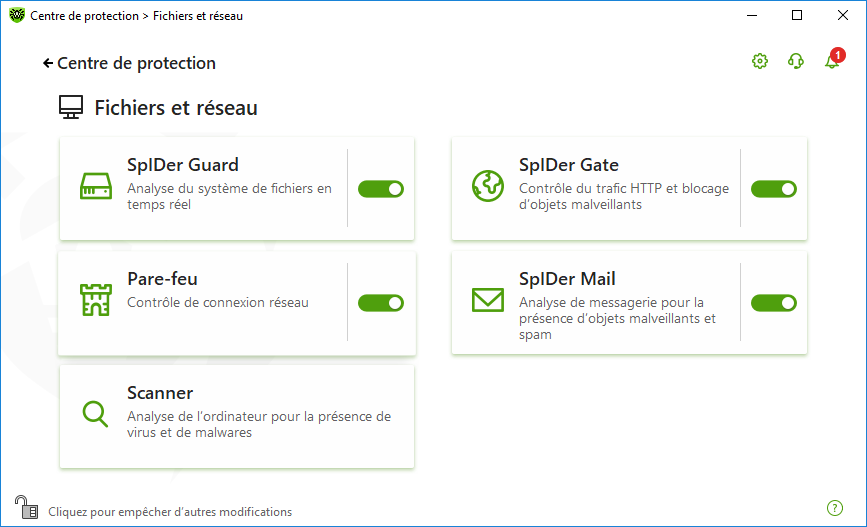Screen dimensions: 867x527
Task: Toggle the Pare-feu firewall switch
Action: point(381,303)
